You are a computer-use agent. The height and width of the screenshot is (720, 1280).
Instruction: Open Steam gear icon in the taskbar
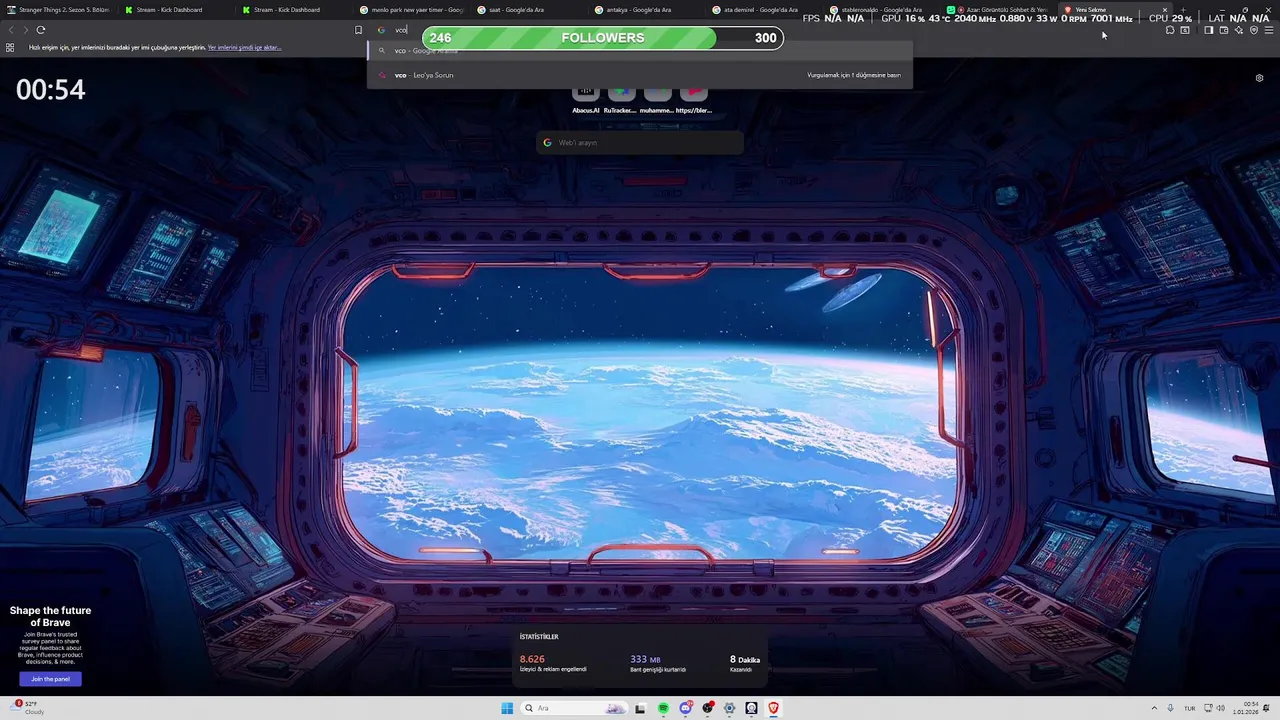coord(729,708)
